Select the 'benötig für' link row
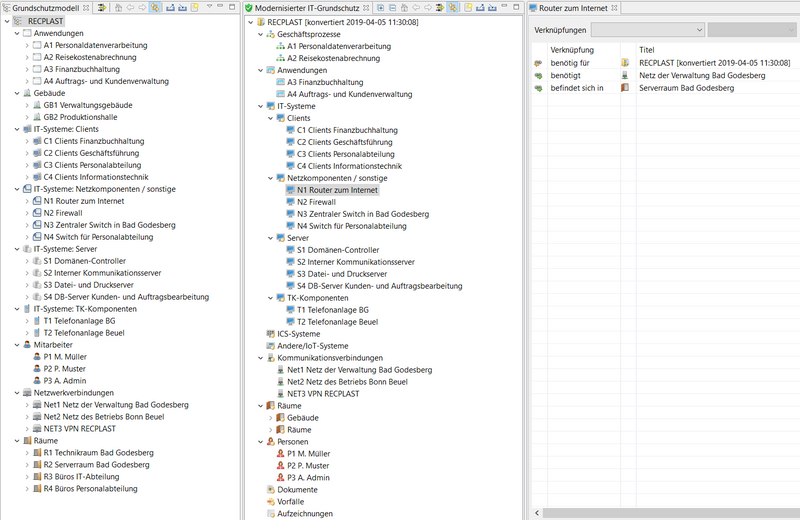 (666, 63)
